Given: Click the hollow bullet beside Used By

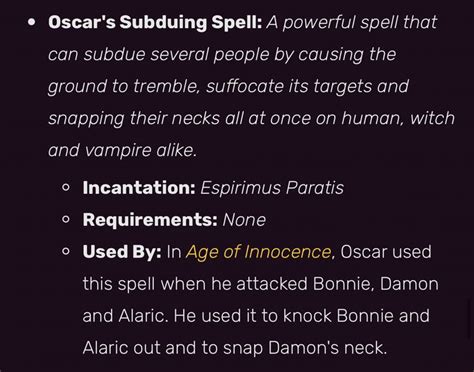Looking at the screenshot, I should click(x=66, y=251).
